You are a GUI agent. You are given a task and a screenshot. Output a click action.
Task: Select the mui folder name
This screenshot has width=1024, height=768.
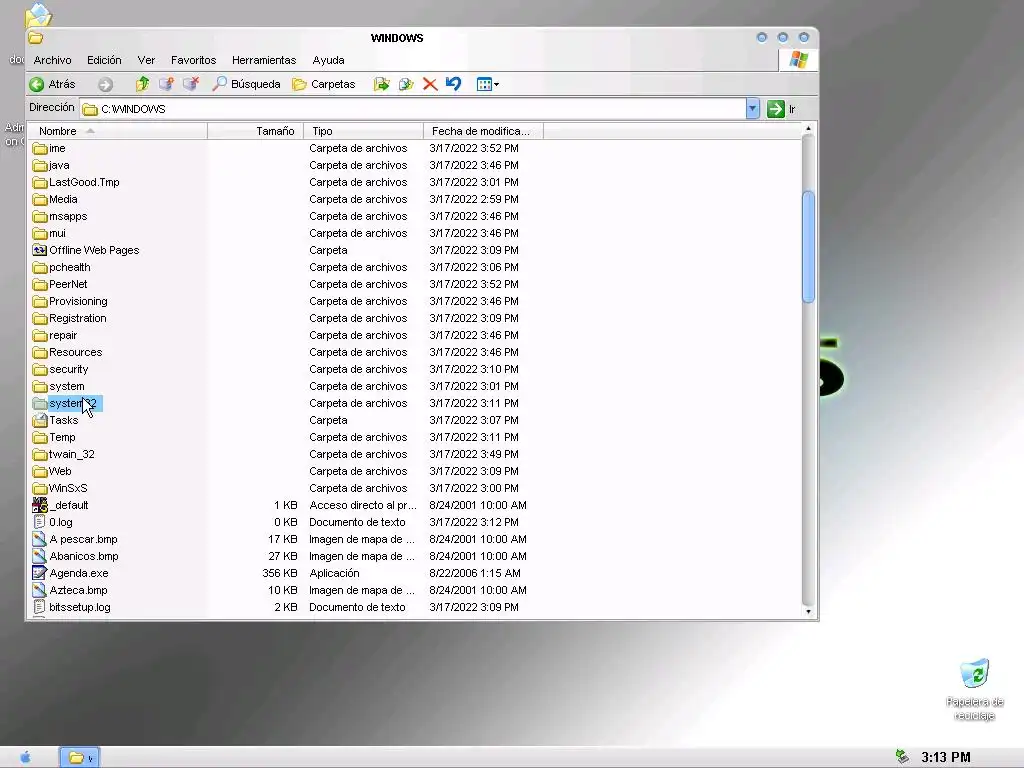click(x=57, y=233)
